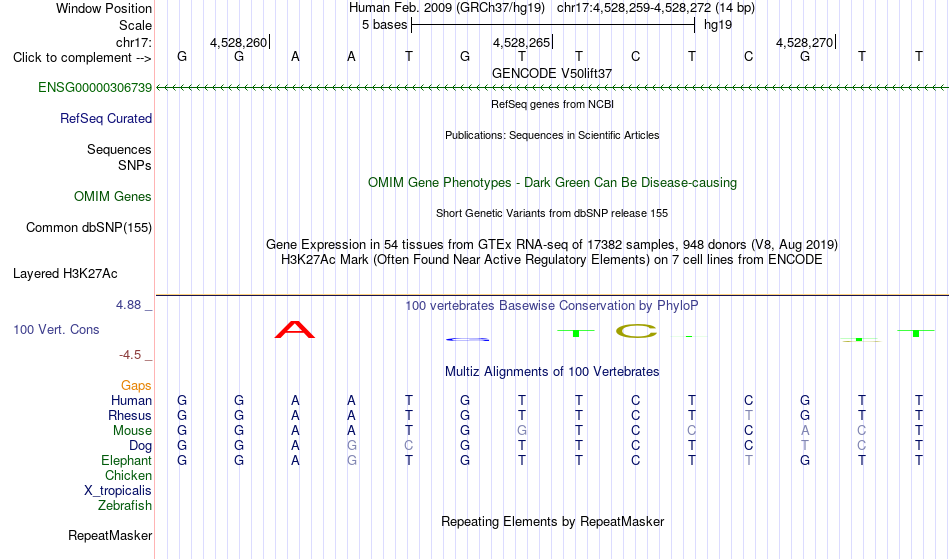
Task: Click the Mouse species row label
Action: pyautogui.click(x=132, y=431)
